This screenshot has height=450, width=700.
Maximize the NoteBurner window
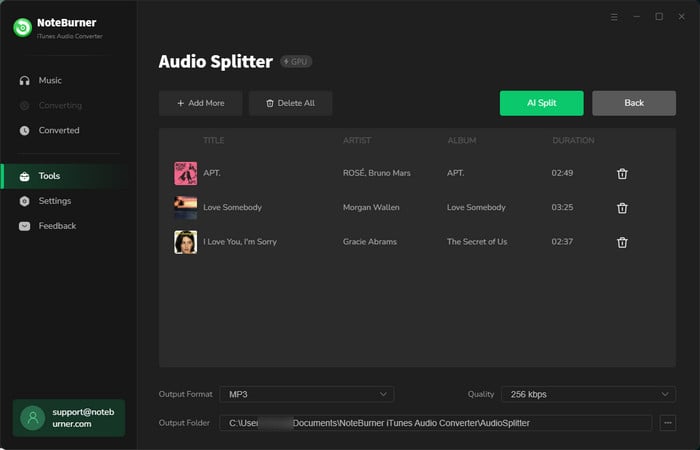click(x=659, y=17)
